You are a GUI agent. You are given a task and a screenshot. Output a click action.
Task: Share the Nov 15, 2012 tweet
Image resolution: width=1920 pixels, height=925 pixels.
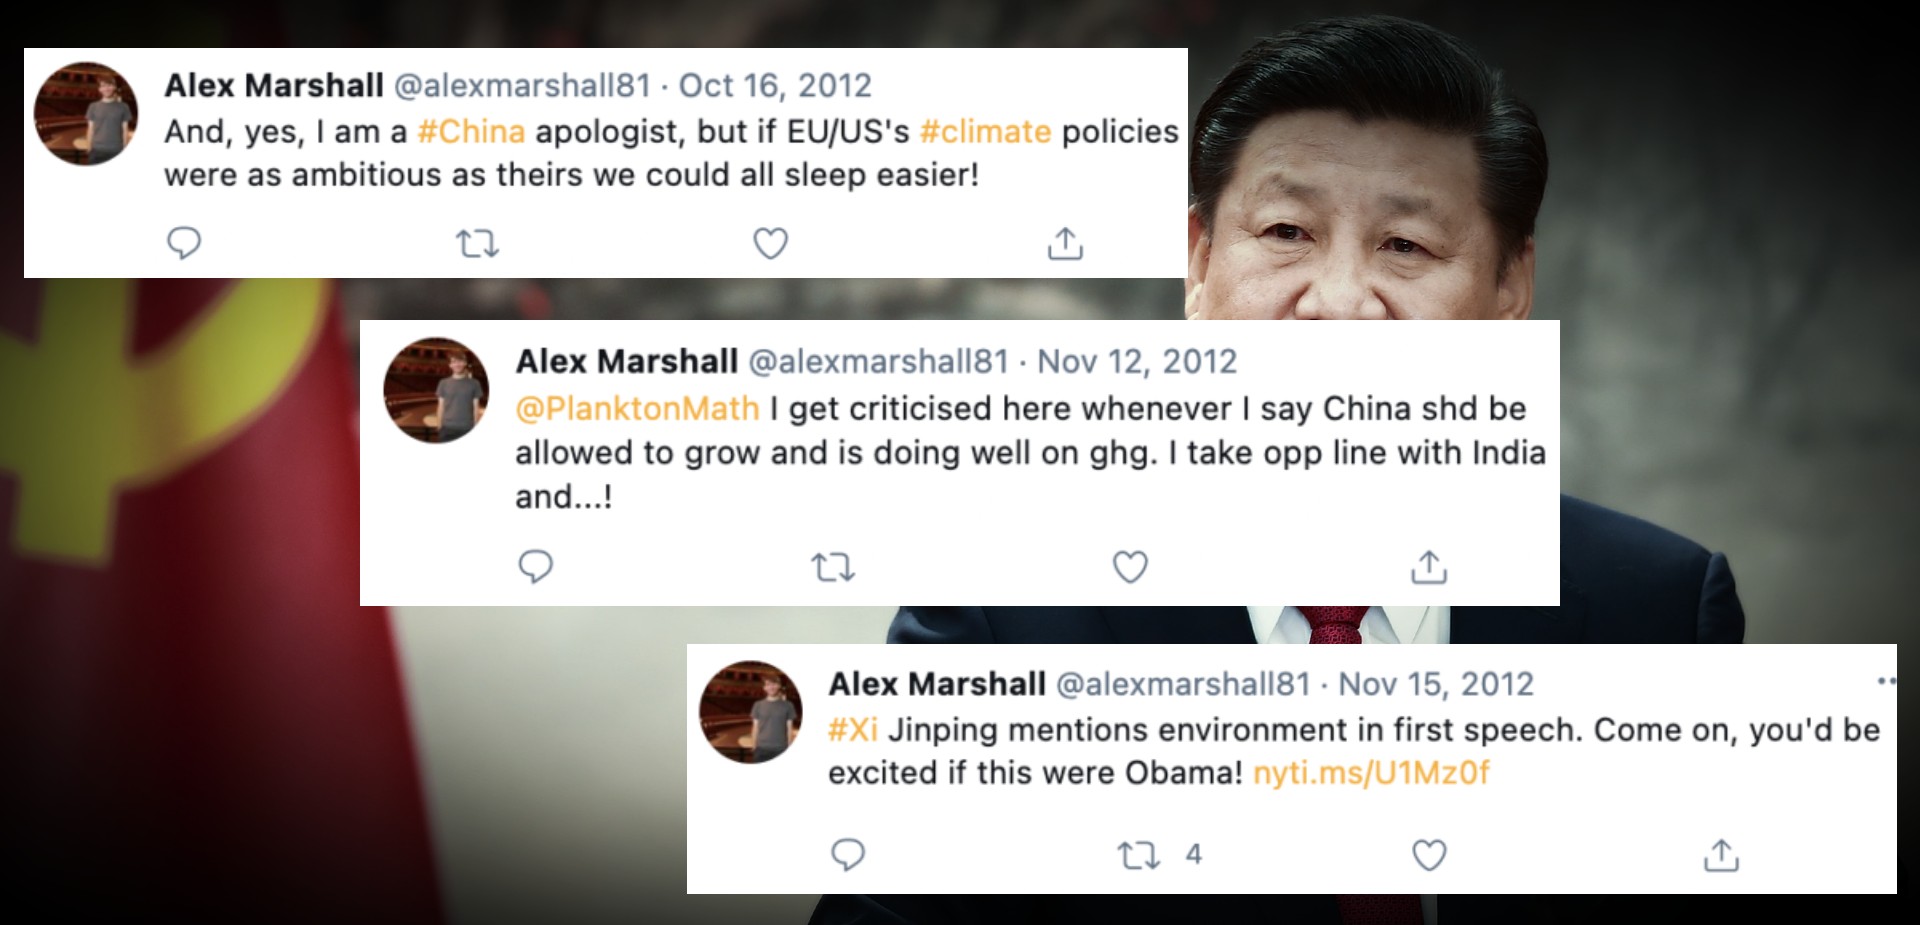1721,855
